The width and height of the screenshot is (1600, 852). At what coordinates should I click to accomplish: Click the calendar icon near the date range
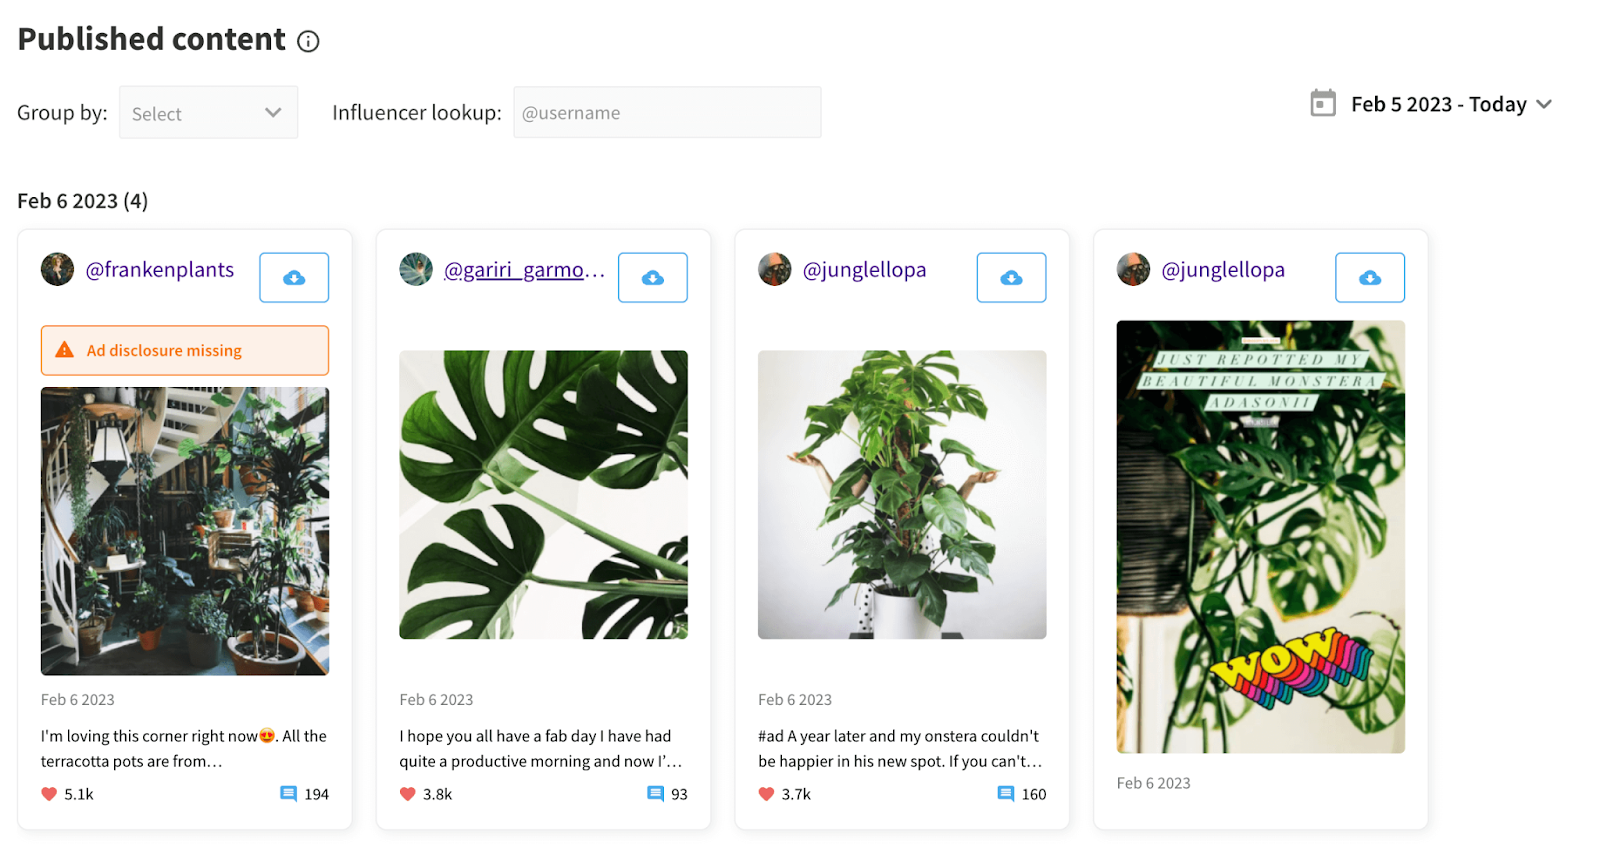pyautogui.click(x=1324, y=103)
